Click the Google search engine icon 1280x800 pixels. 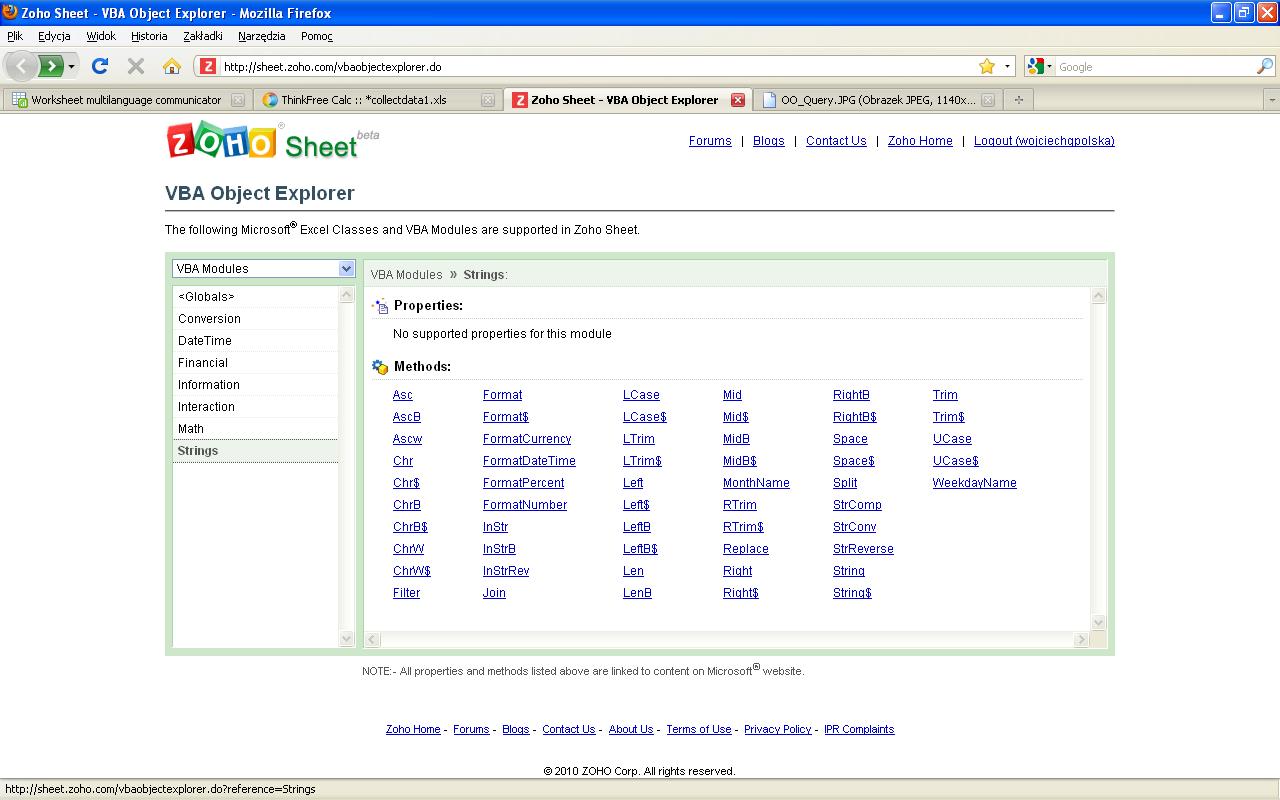coord(1035,66)
